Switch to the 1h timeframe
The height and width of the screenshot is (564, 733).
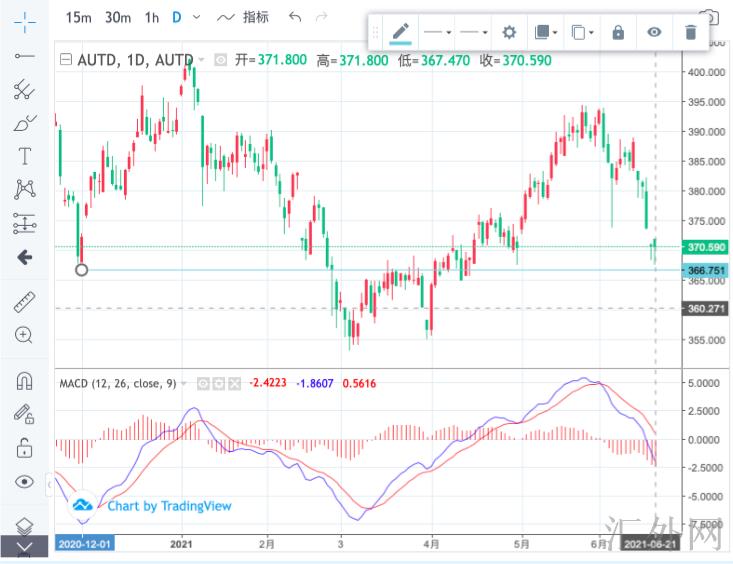(x=151, y=17)
